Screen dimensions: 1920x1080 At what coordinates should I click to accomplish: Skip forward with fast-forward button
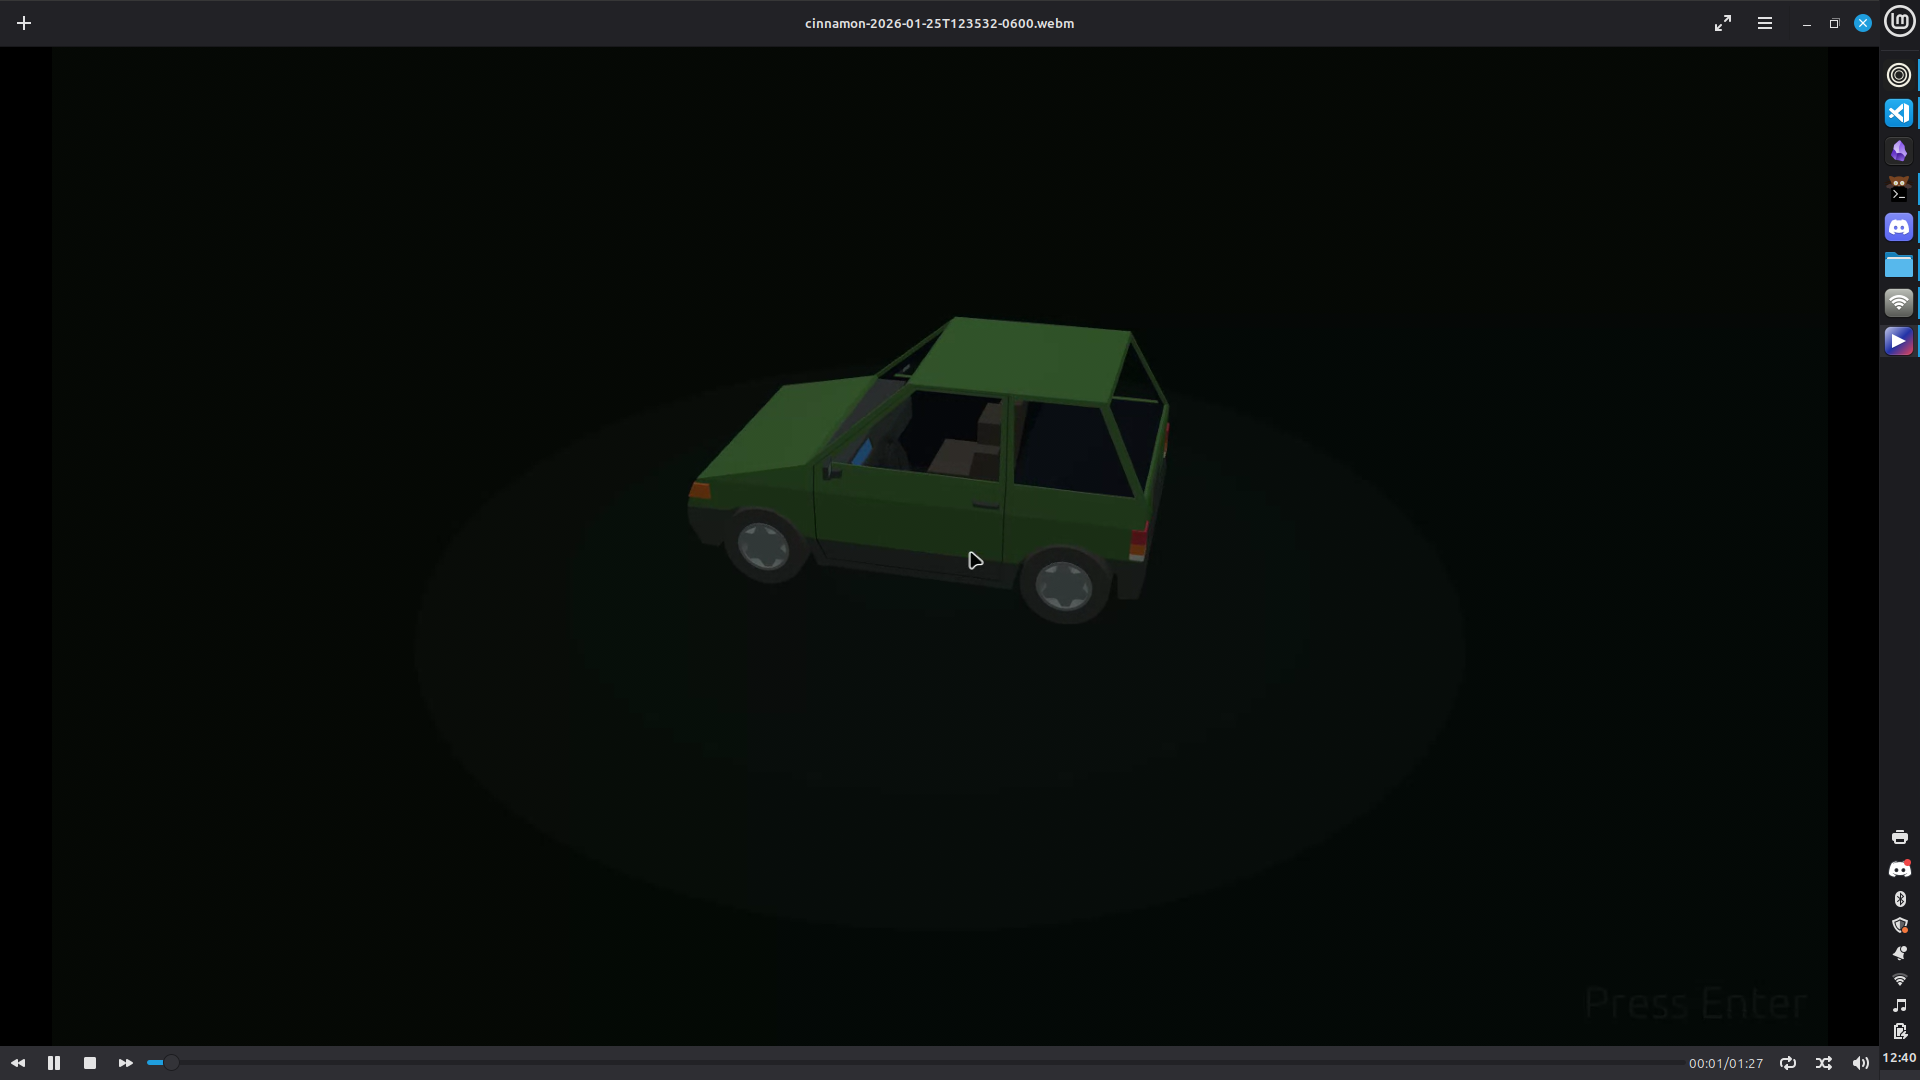pos(125,1063)
